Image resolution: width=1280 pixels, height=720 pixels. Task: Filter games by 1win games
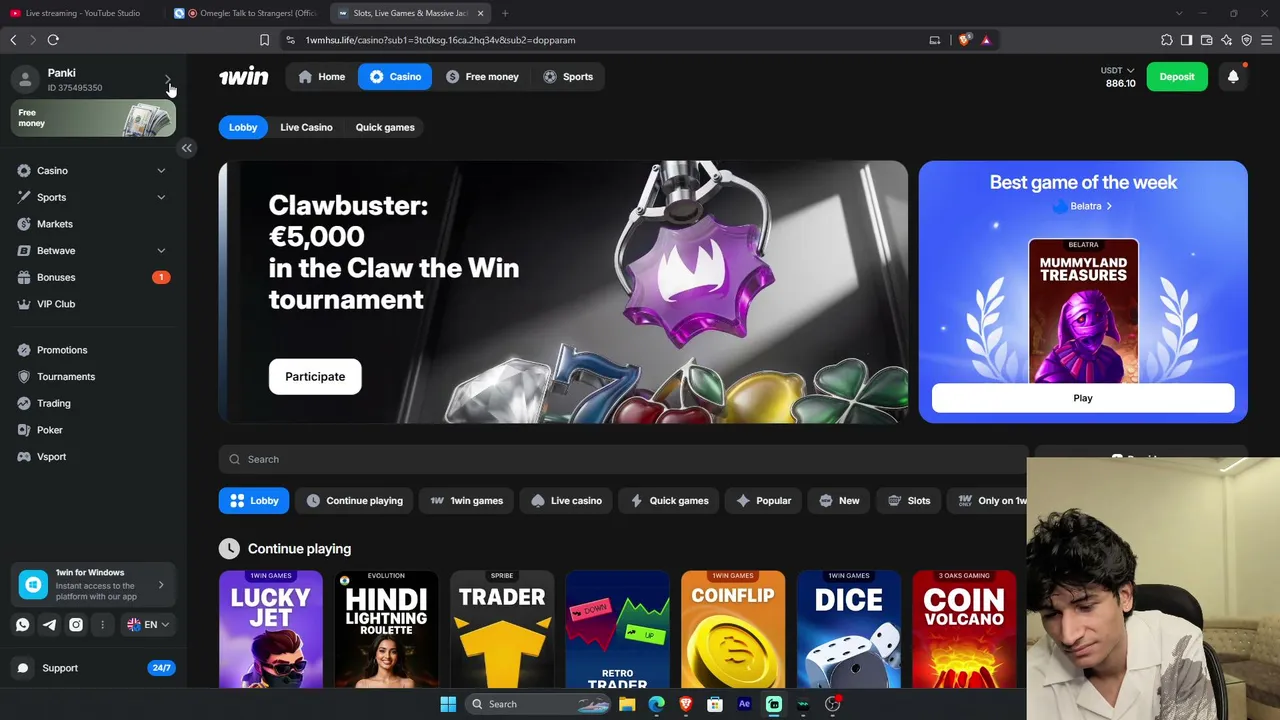coord(466,501)
